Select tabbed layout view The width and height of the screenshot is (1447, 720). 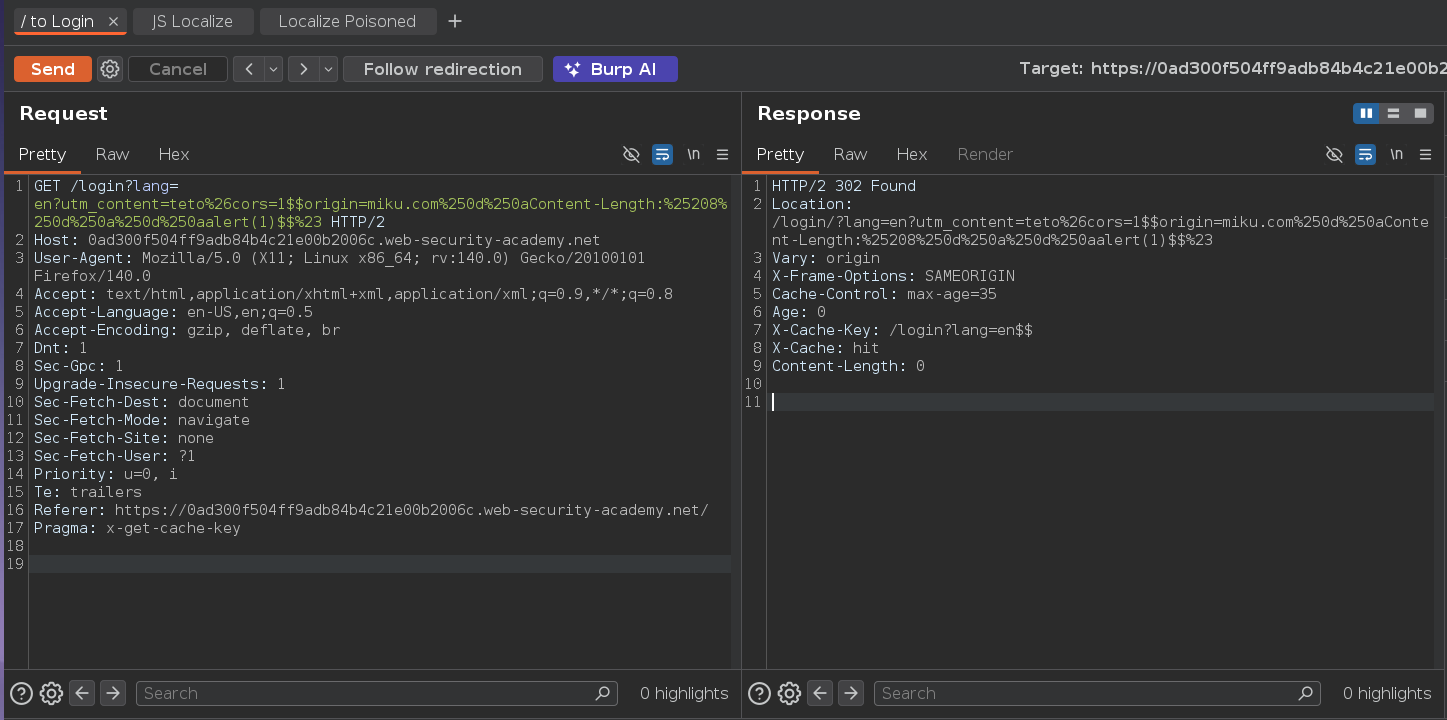click(1420, 114)
